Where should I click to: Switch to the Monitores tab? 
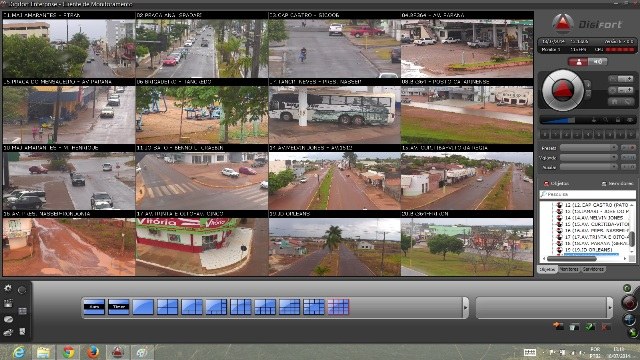(569, 269)
